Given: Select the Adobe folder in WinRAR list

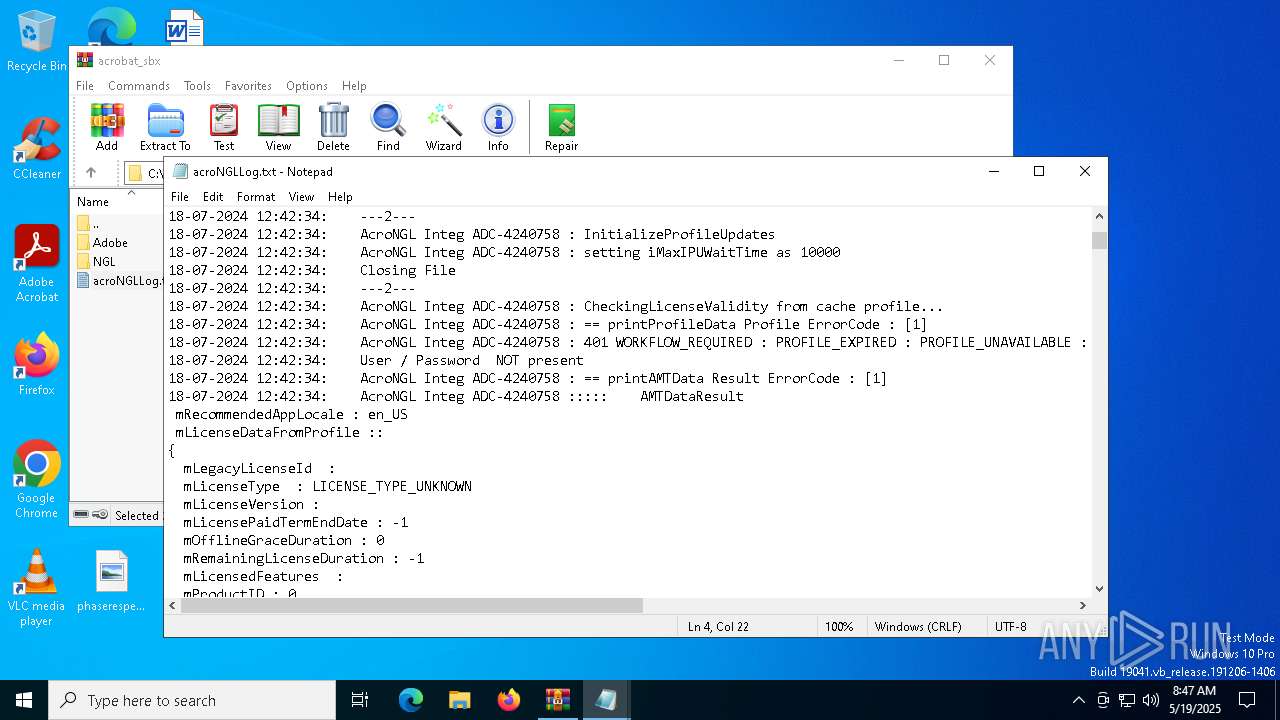Looking at the screenshot, I should pyautogui.click(x=110, y=243).
